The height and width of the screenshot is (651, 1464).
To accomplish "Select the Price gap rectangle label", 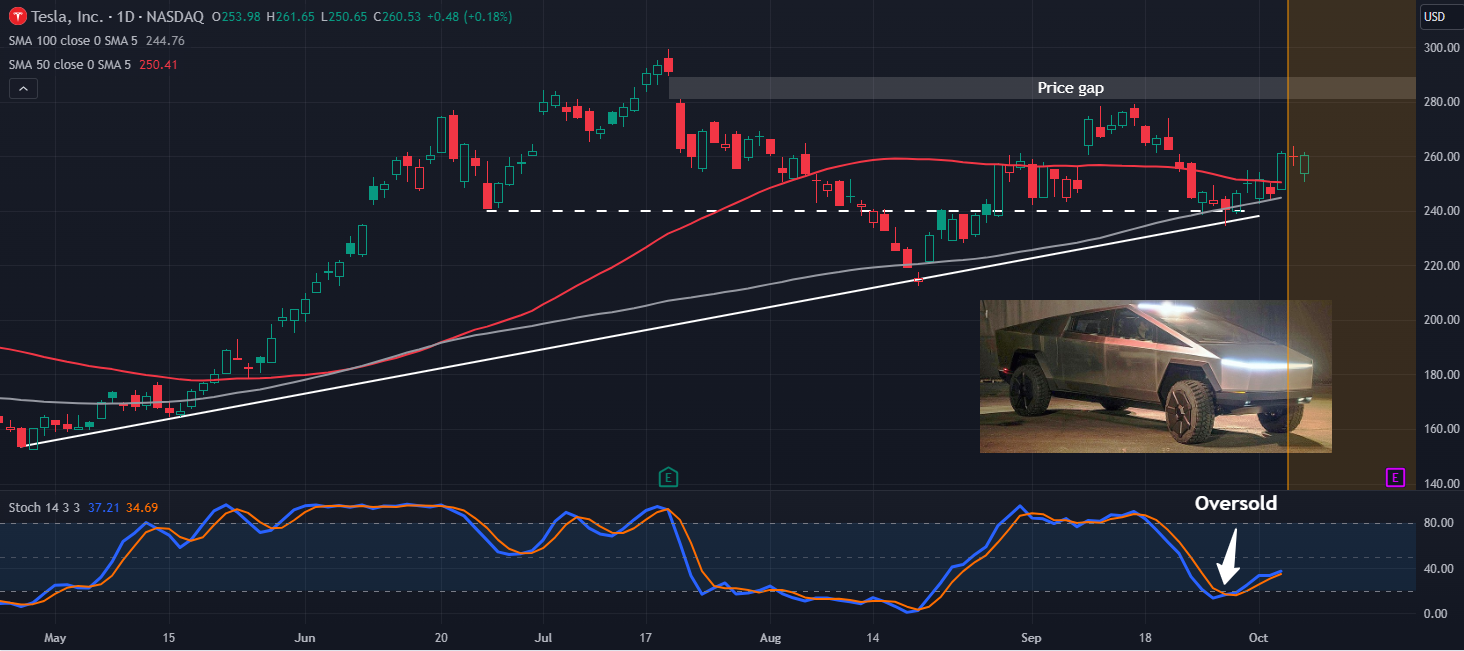I will point(1070,88).
